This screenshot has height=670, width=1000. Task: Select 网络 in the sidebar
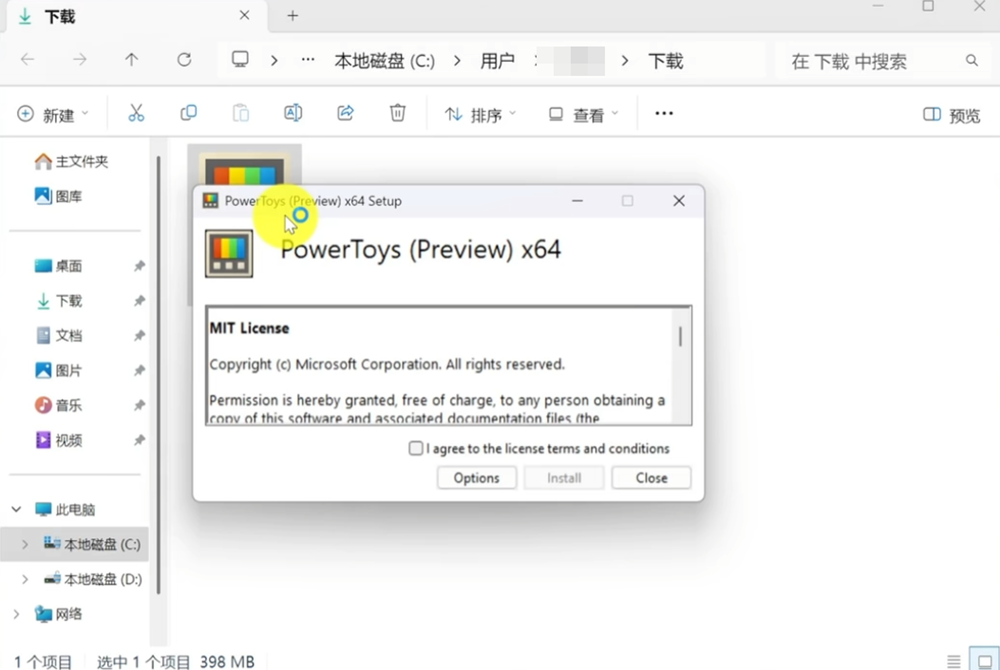tap(59, 615)
